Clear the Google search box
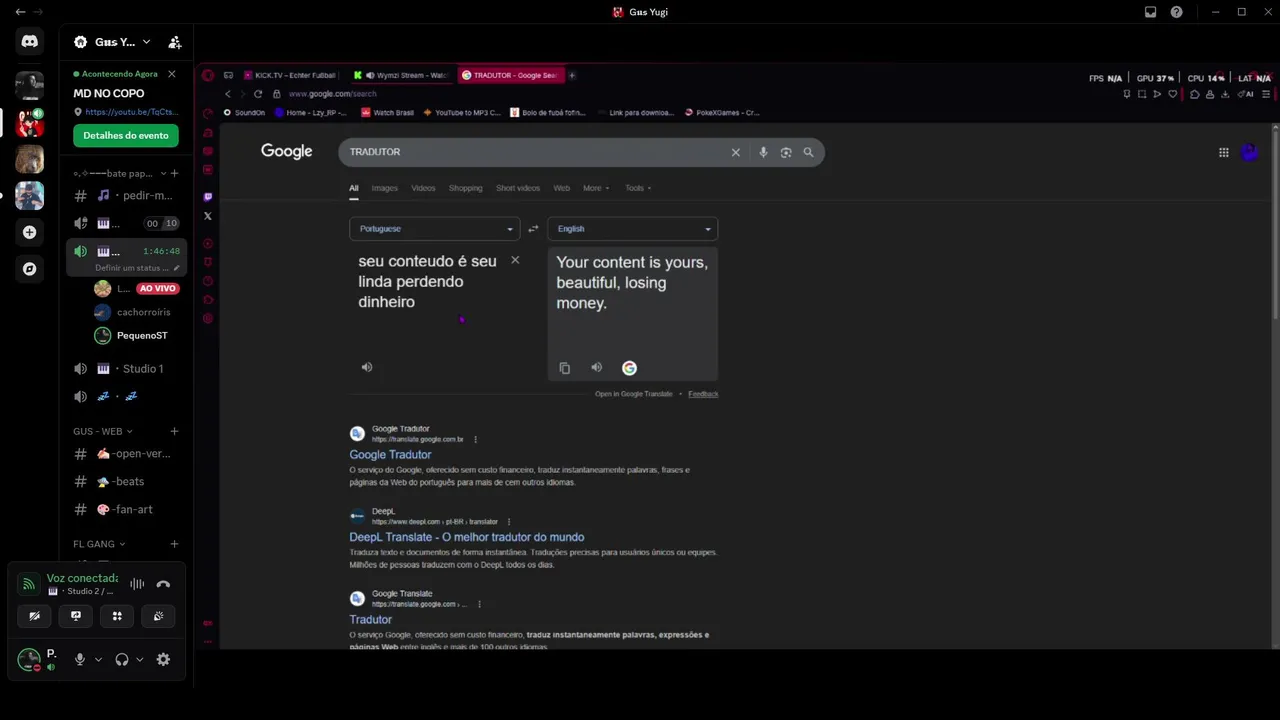The height and width of the screenshot is (720, 1280). pyautogui.click(x=736, y=152)
